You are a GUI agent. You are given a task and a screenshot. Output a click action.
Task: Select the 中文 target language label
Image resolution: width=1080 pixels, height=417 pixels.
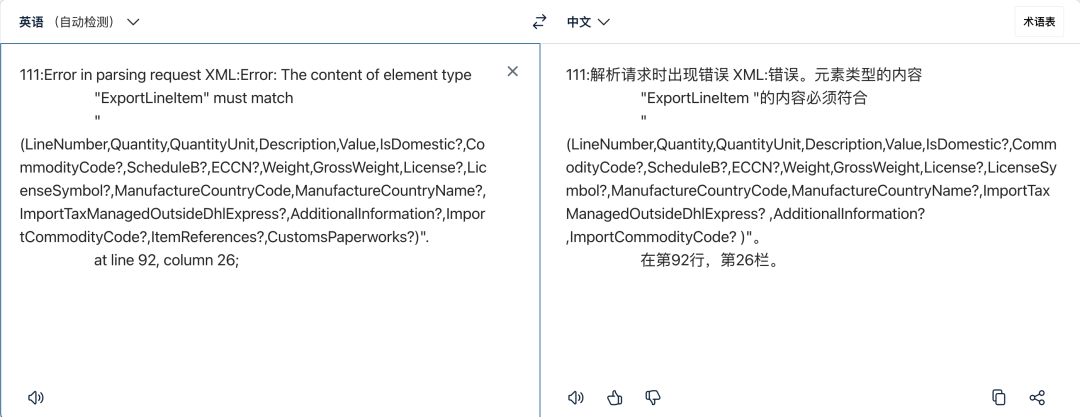(579, 22)
